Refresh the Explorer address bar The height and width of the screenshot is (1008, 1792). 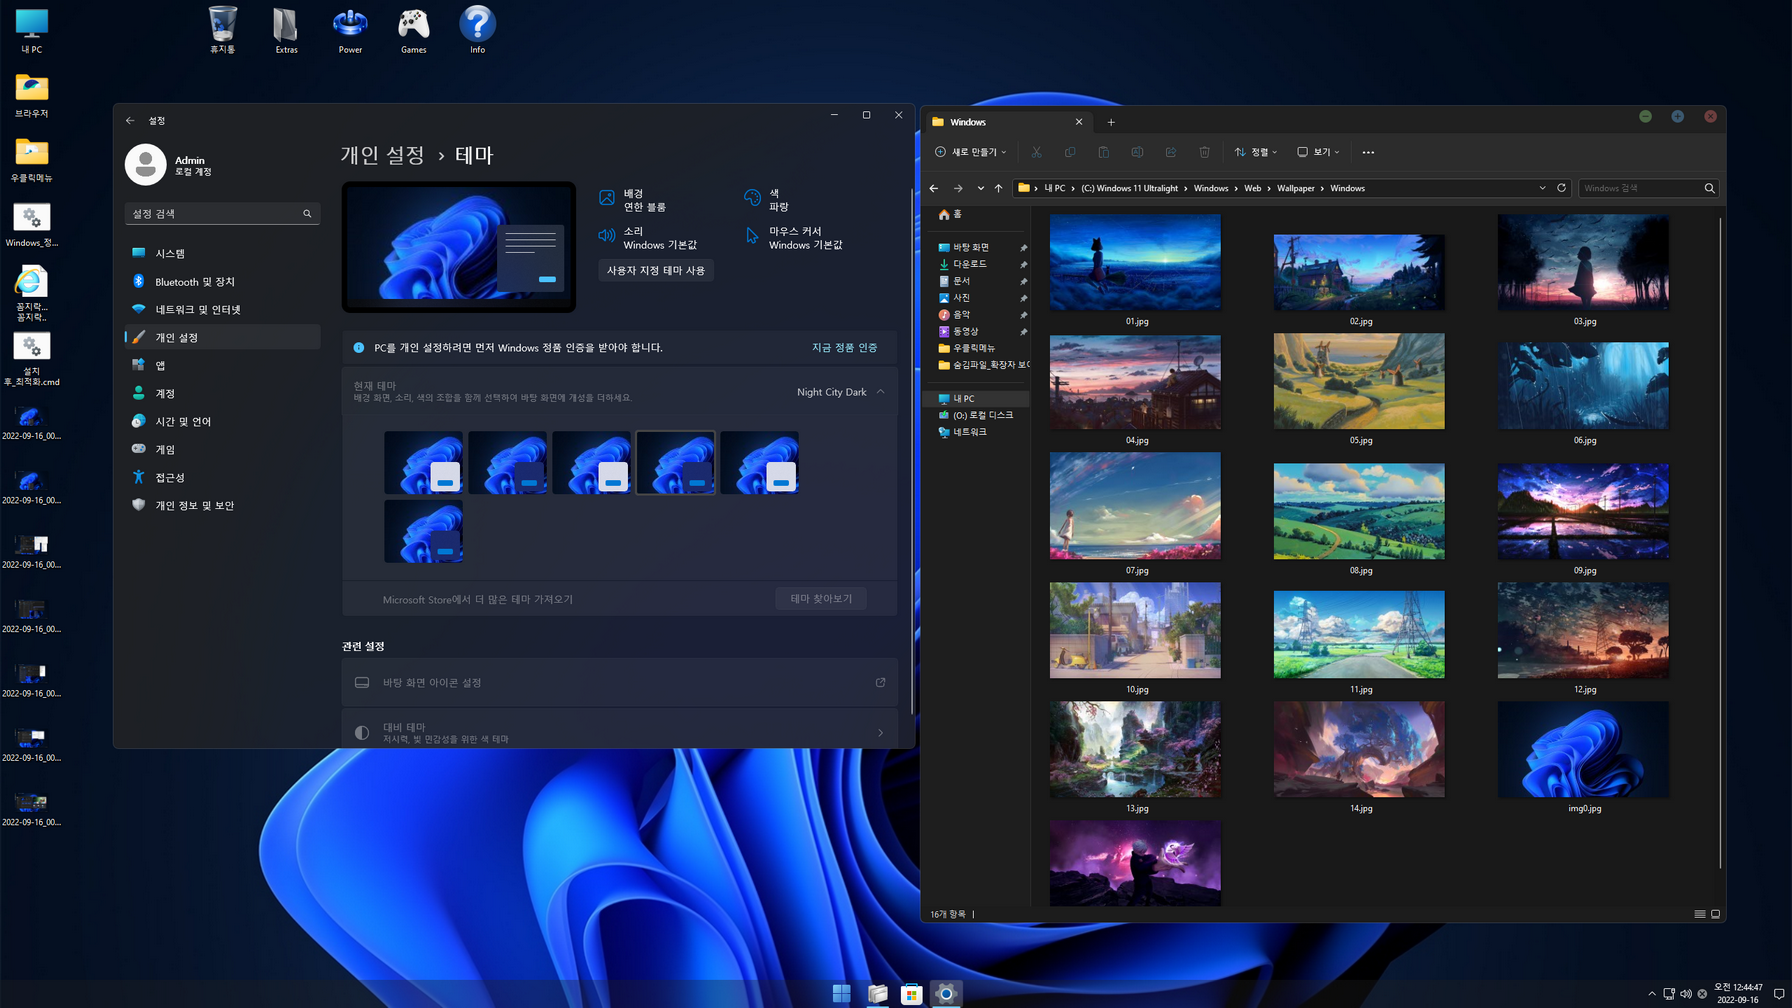tap(1561, 188)
